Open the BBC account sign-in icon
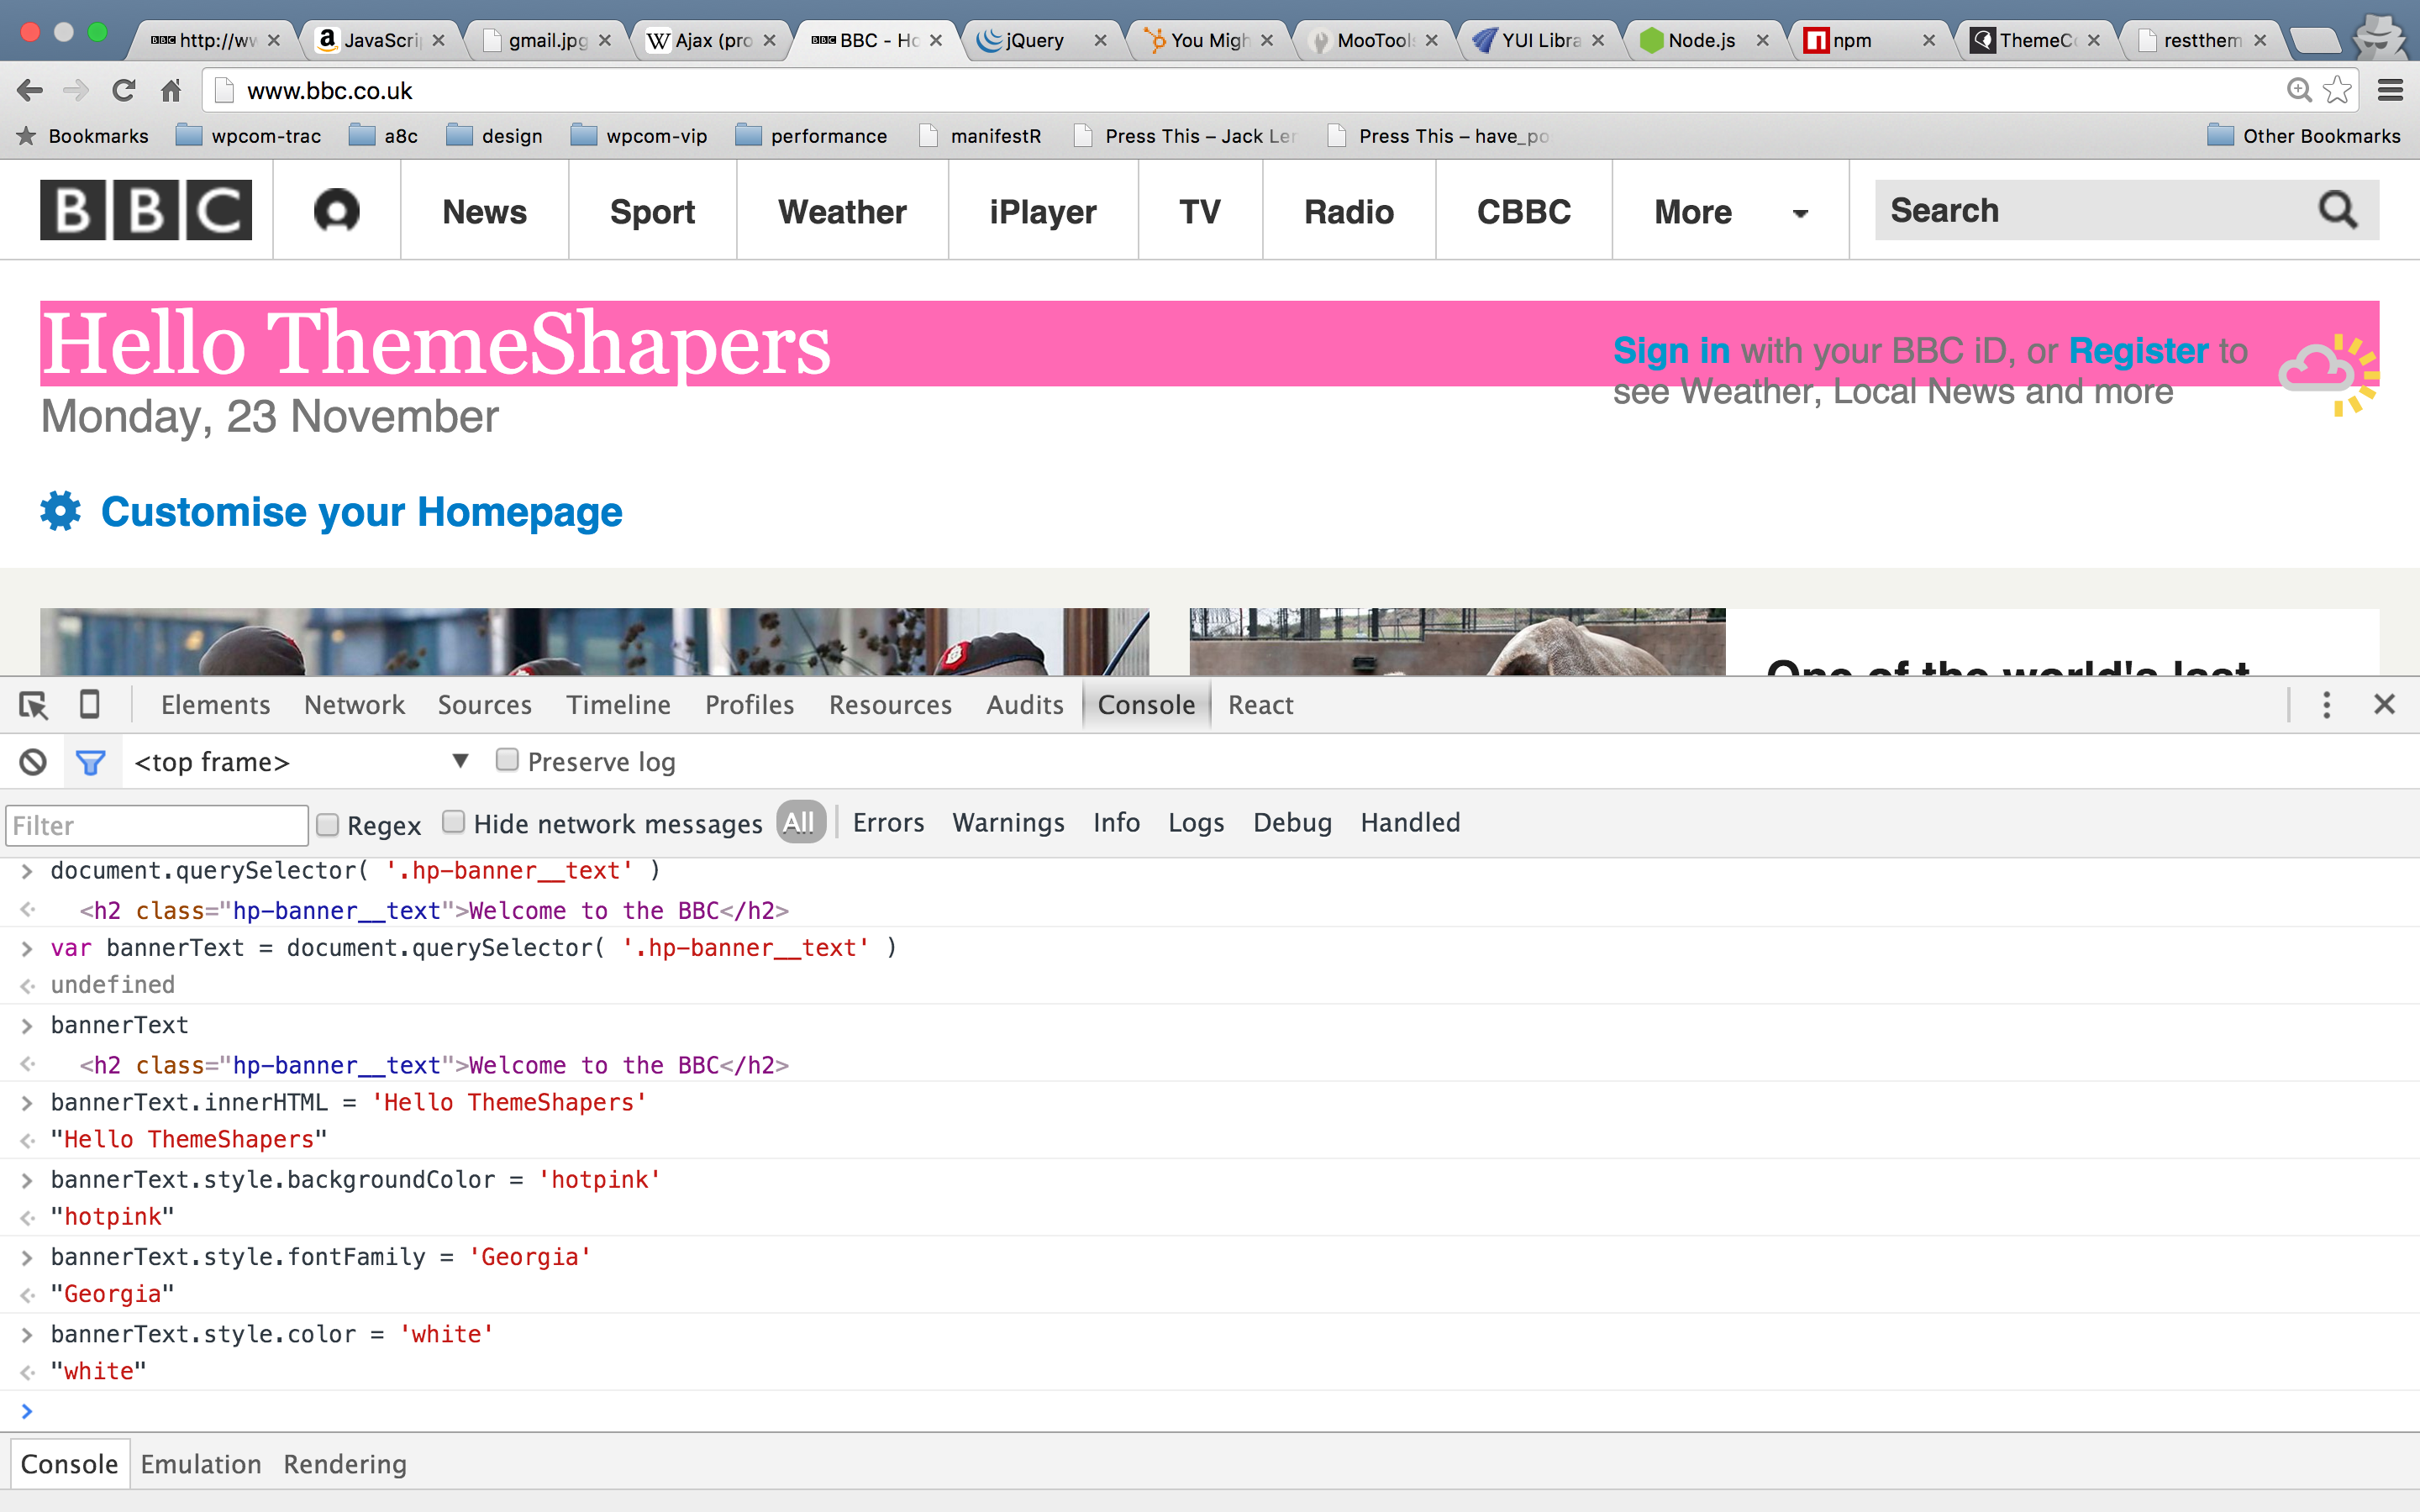This screenshot has width=2420, height=1512. click(336, 211)
